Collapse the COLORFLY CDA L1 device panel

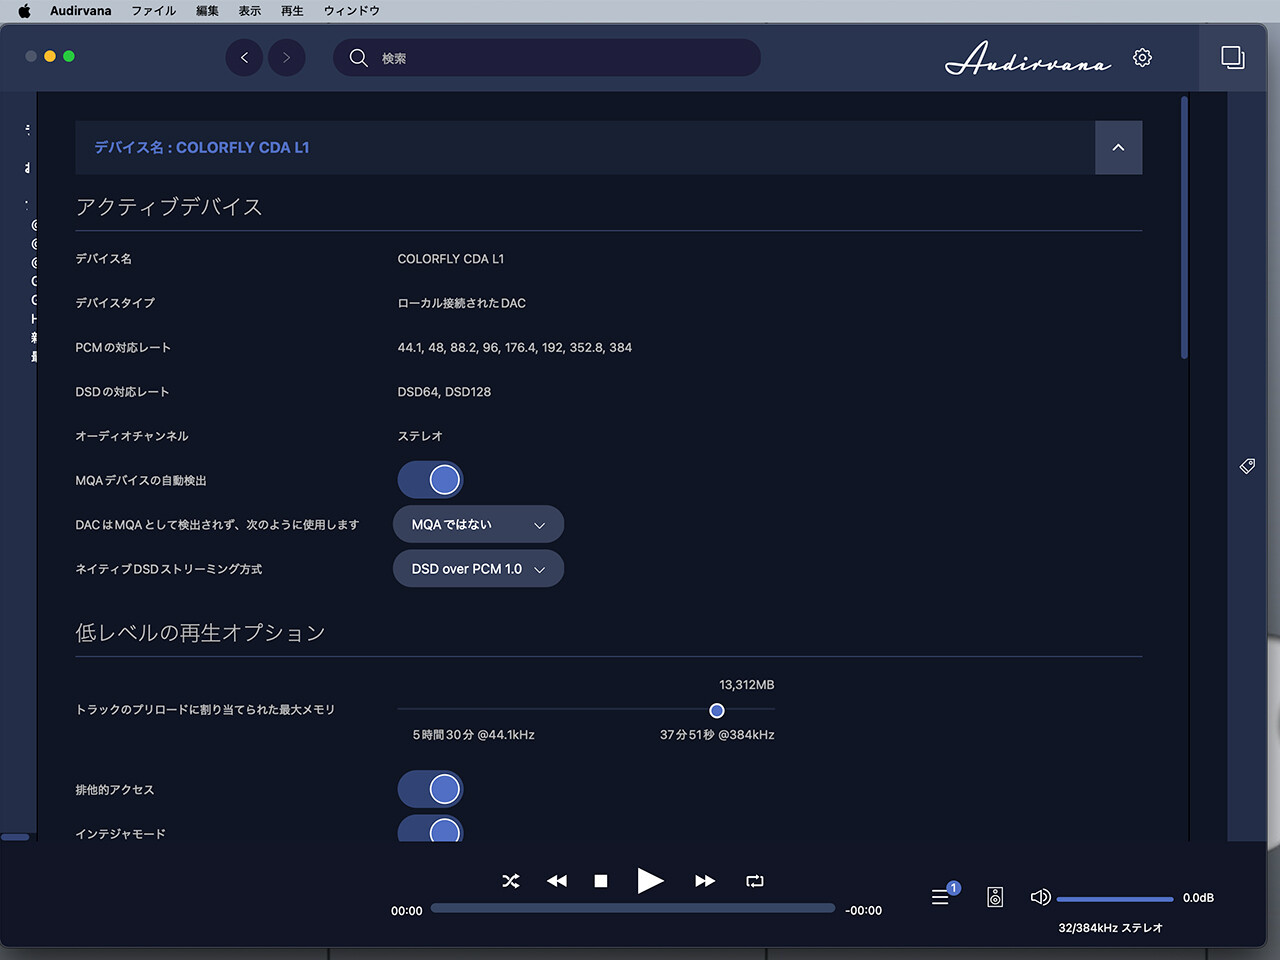coord(1118,148)
